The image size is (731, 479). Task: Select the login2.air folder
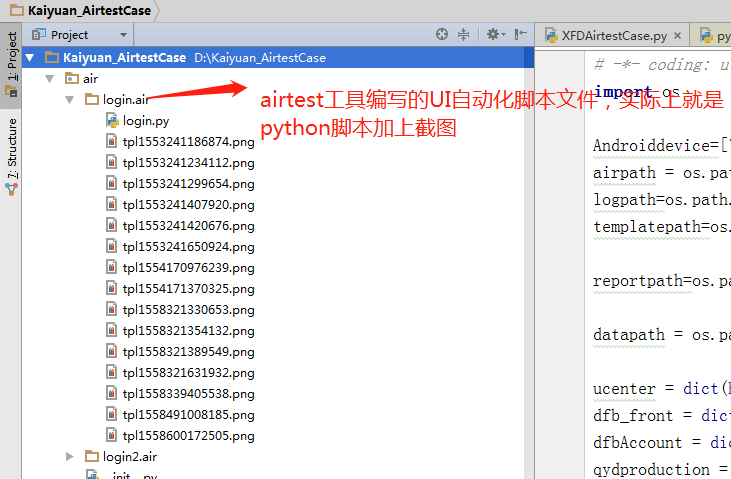(130, 457)
